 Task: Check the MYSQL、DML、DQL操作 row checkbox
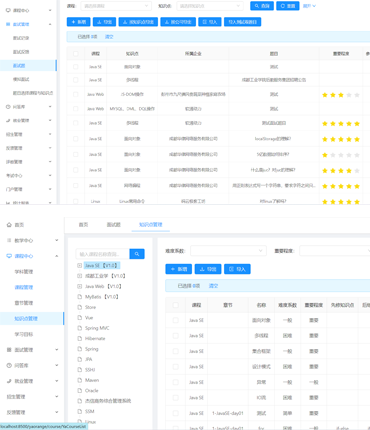pyautogui.click(x=76, y=109)
